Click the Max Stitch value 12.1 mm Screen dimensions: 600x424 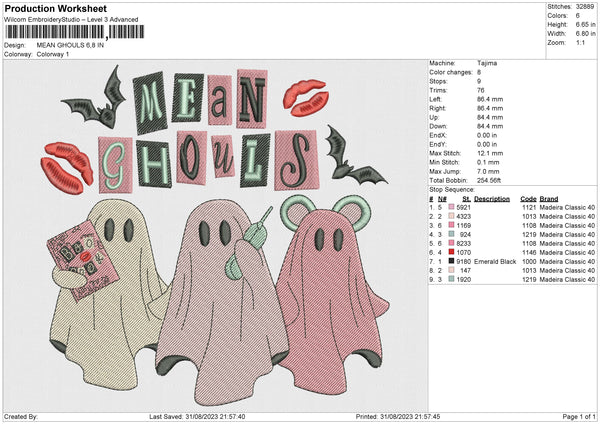pyautogui.click(x=488, y=153)
